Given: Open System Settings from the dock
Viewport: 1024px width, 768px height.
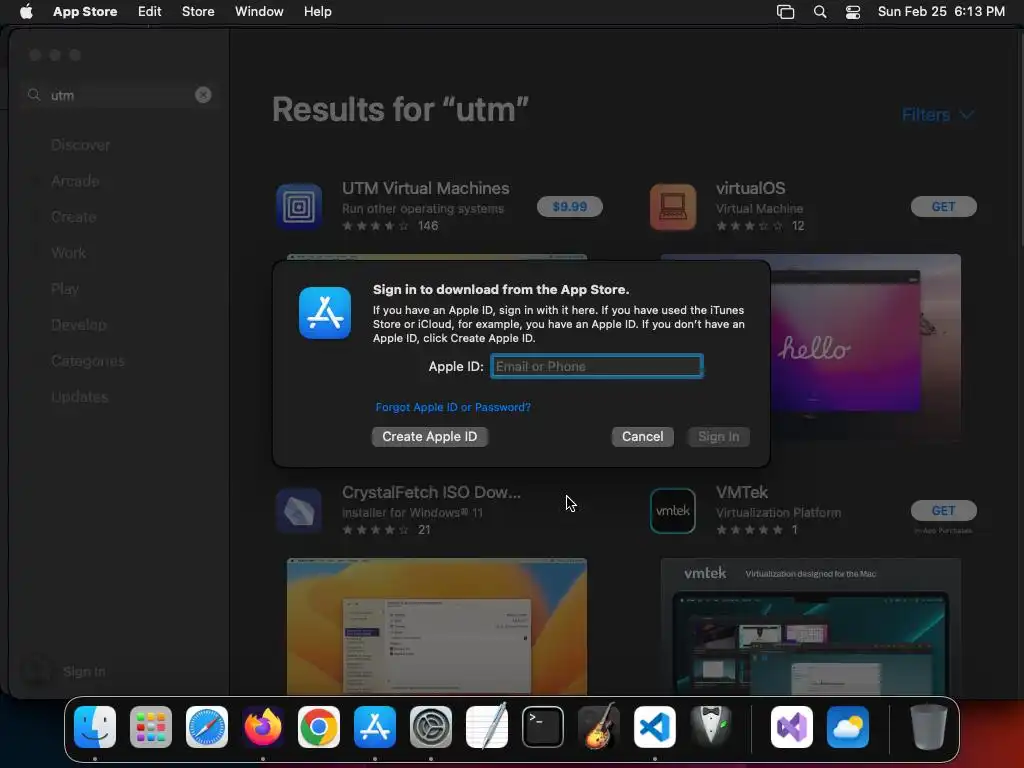Looking at the screenshot, I should pos(431,727).
